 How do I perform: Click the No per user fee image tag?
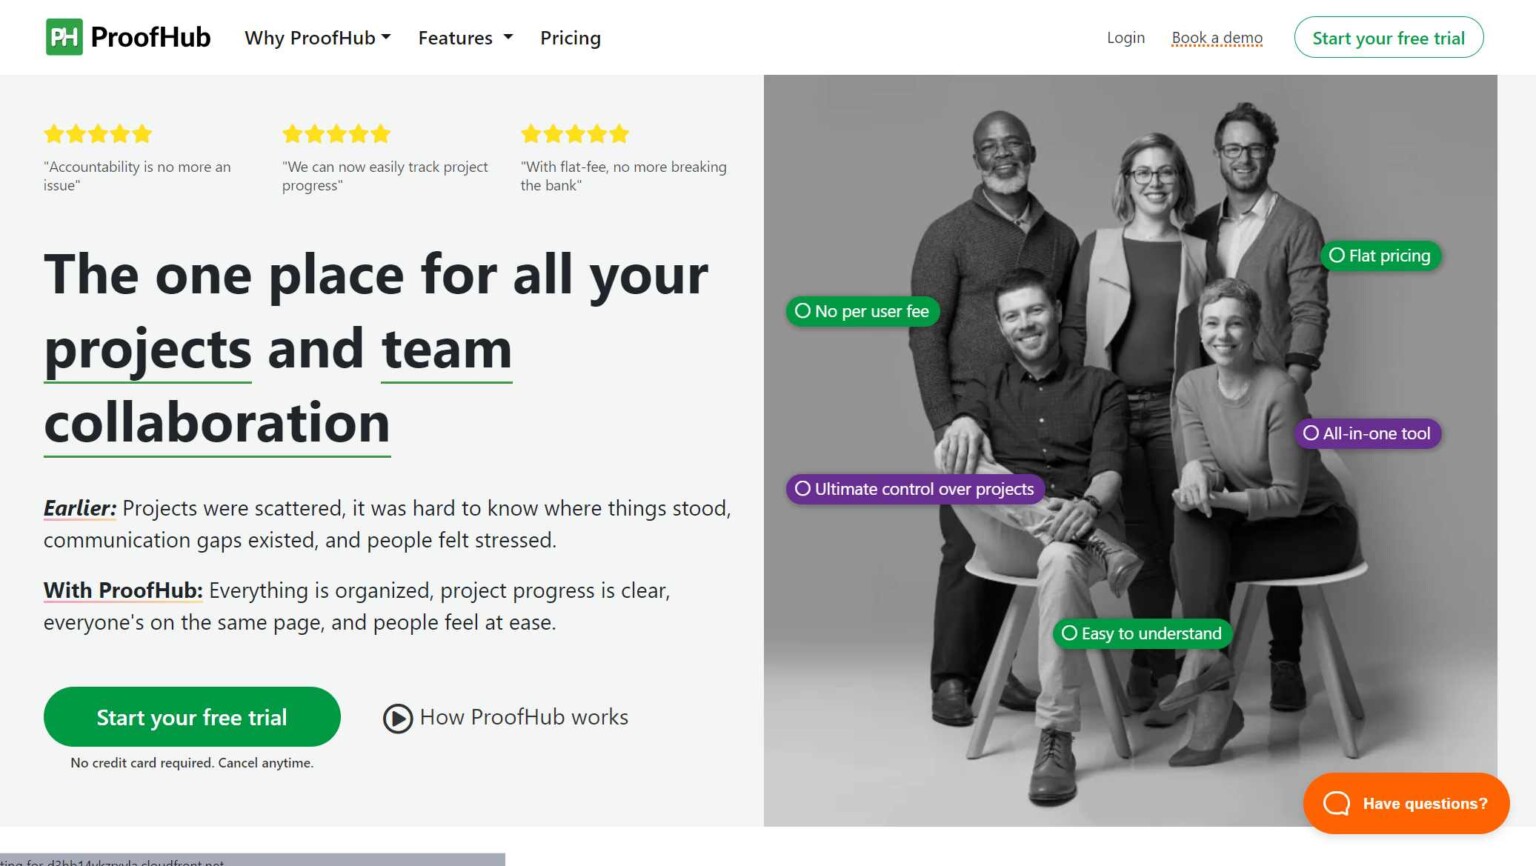(862, 311)
